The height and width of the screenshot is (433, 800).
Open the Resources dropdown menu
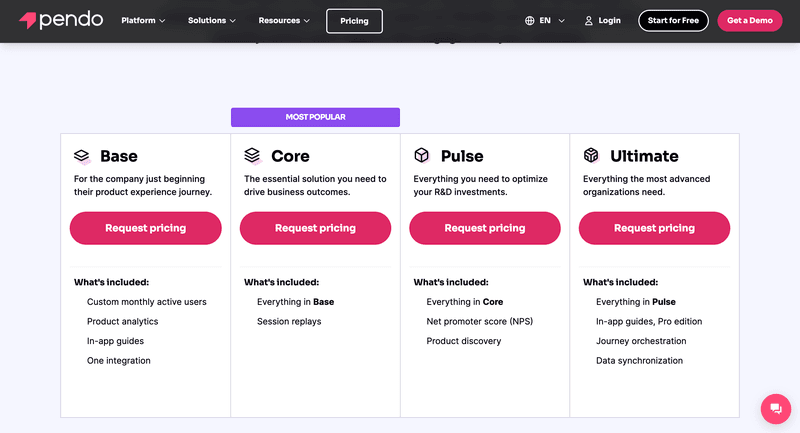(x=284, y=20)
